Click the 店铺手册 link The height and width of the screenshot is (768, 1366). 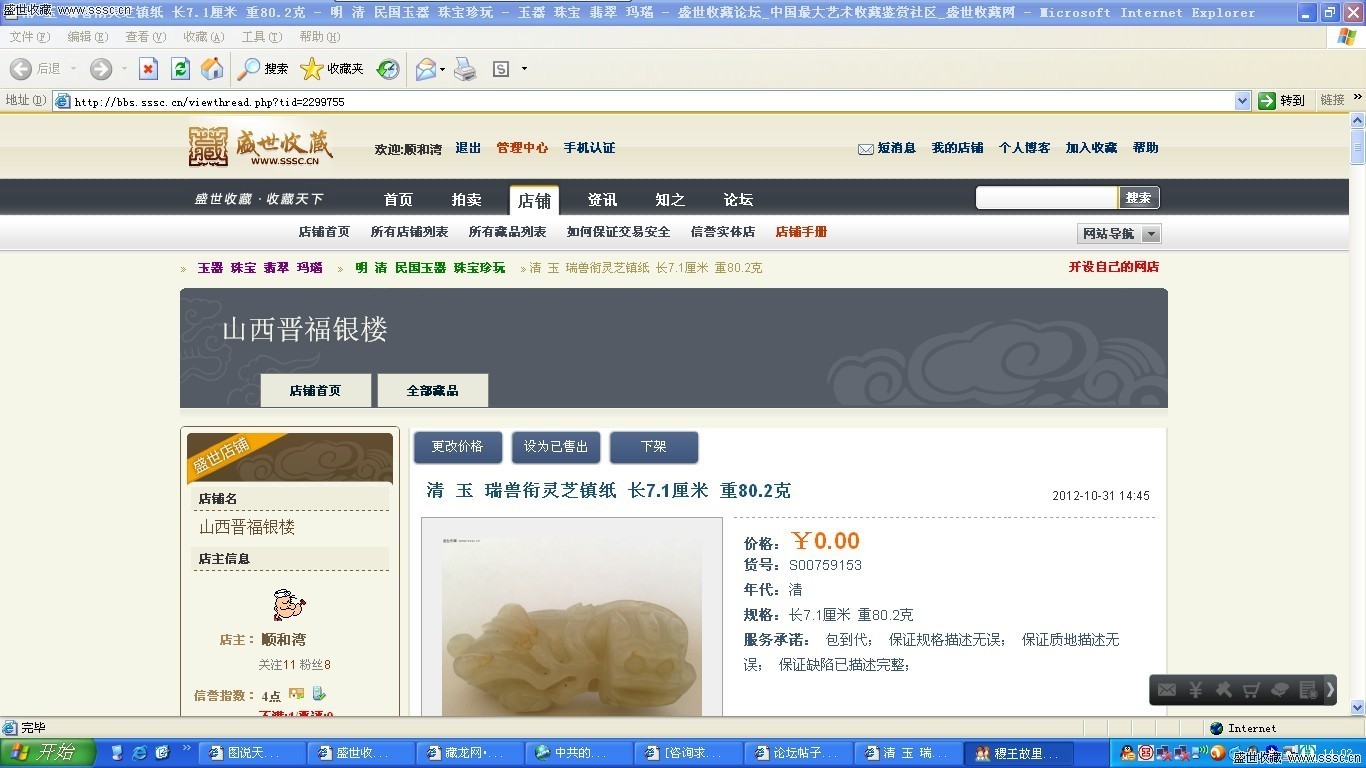[x=801, y=232]
